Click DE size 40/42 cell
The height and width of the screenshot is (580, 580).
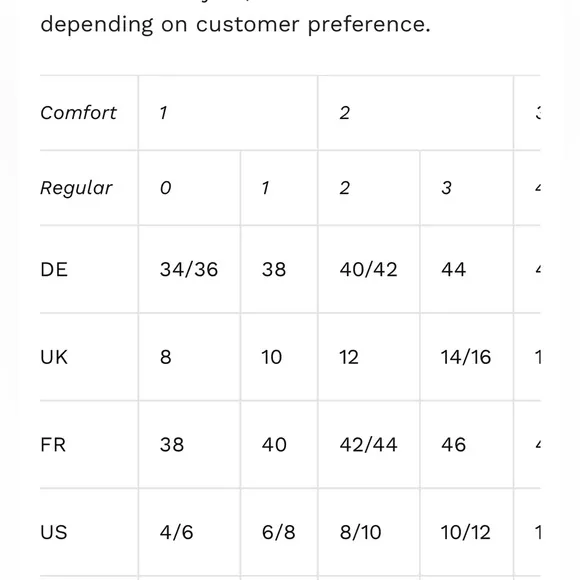[368, 269]
